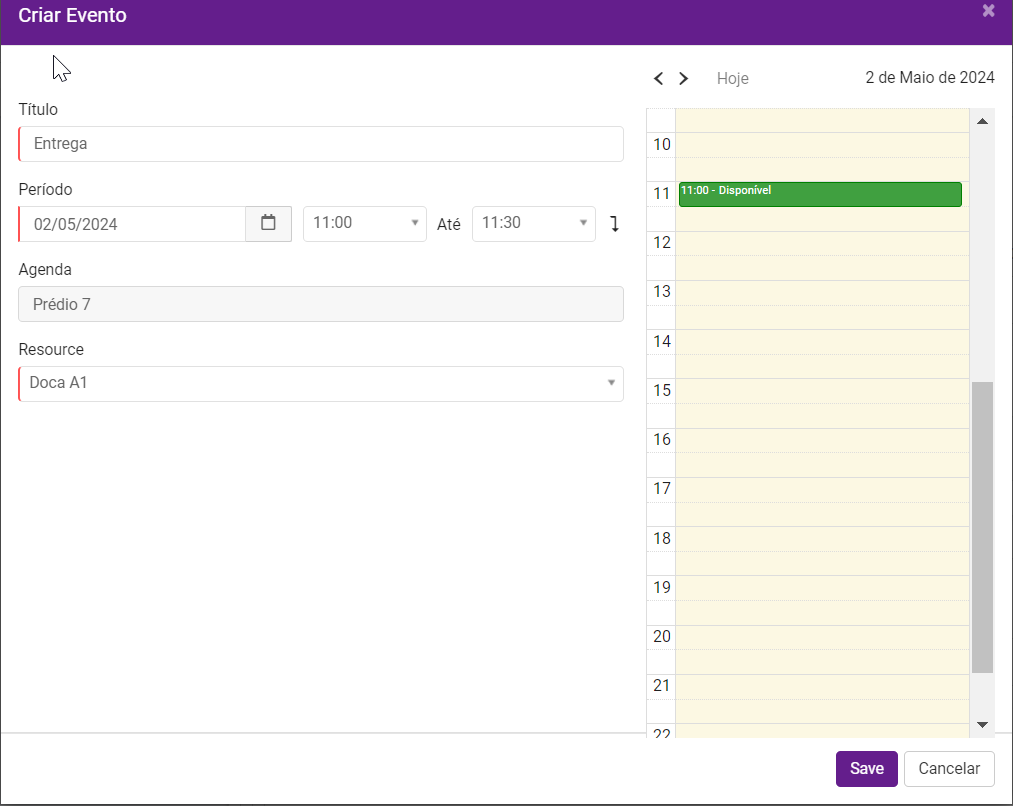Screen dimensions: 1013x806
Task: Close the Criar Evento dialog
Action: coord(988,10)
